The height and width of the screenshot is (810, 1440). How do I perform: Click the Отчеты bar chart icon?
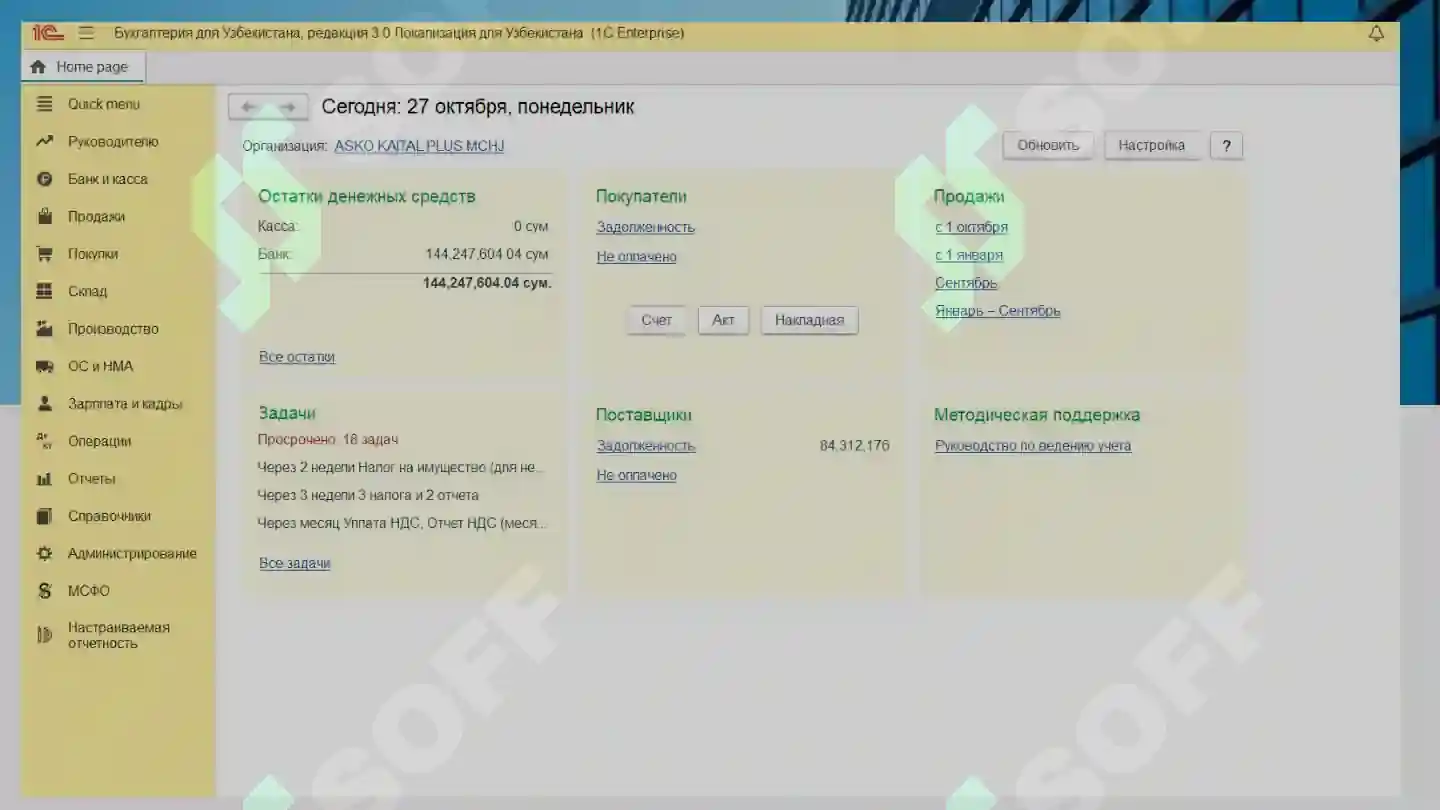click(44, 479)
